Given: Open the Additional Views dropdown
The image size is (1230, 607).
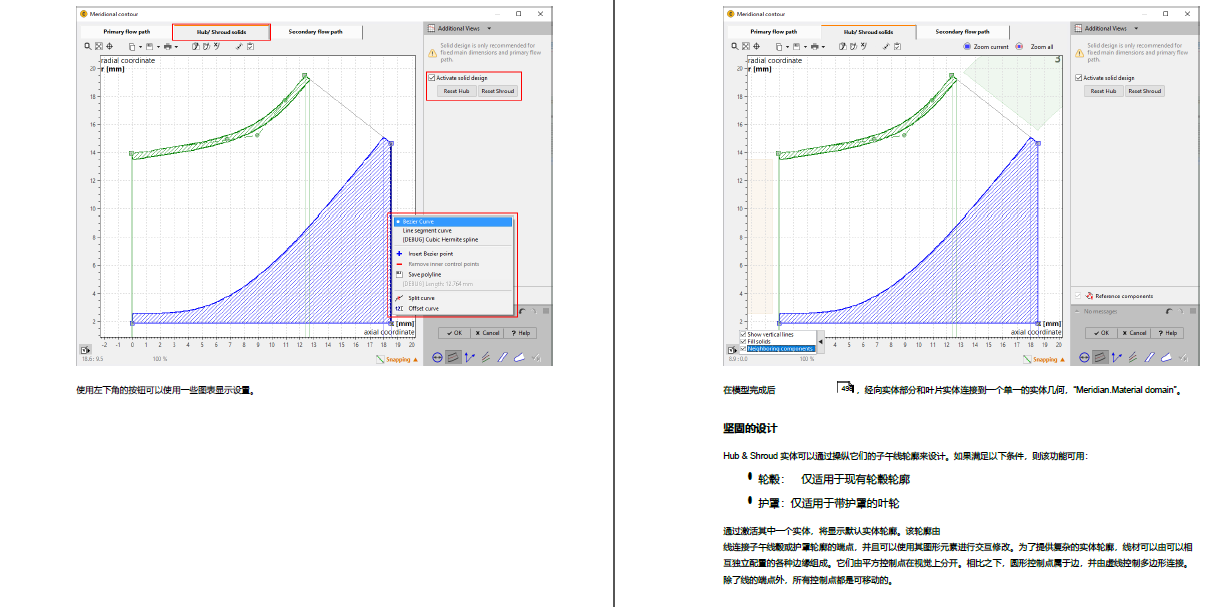Looking at the screenshot, I should [463, 27].
